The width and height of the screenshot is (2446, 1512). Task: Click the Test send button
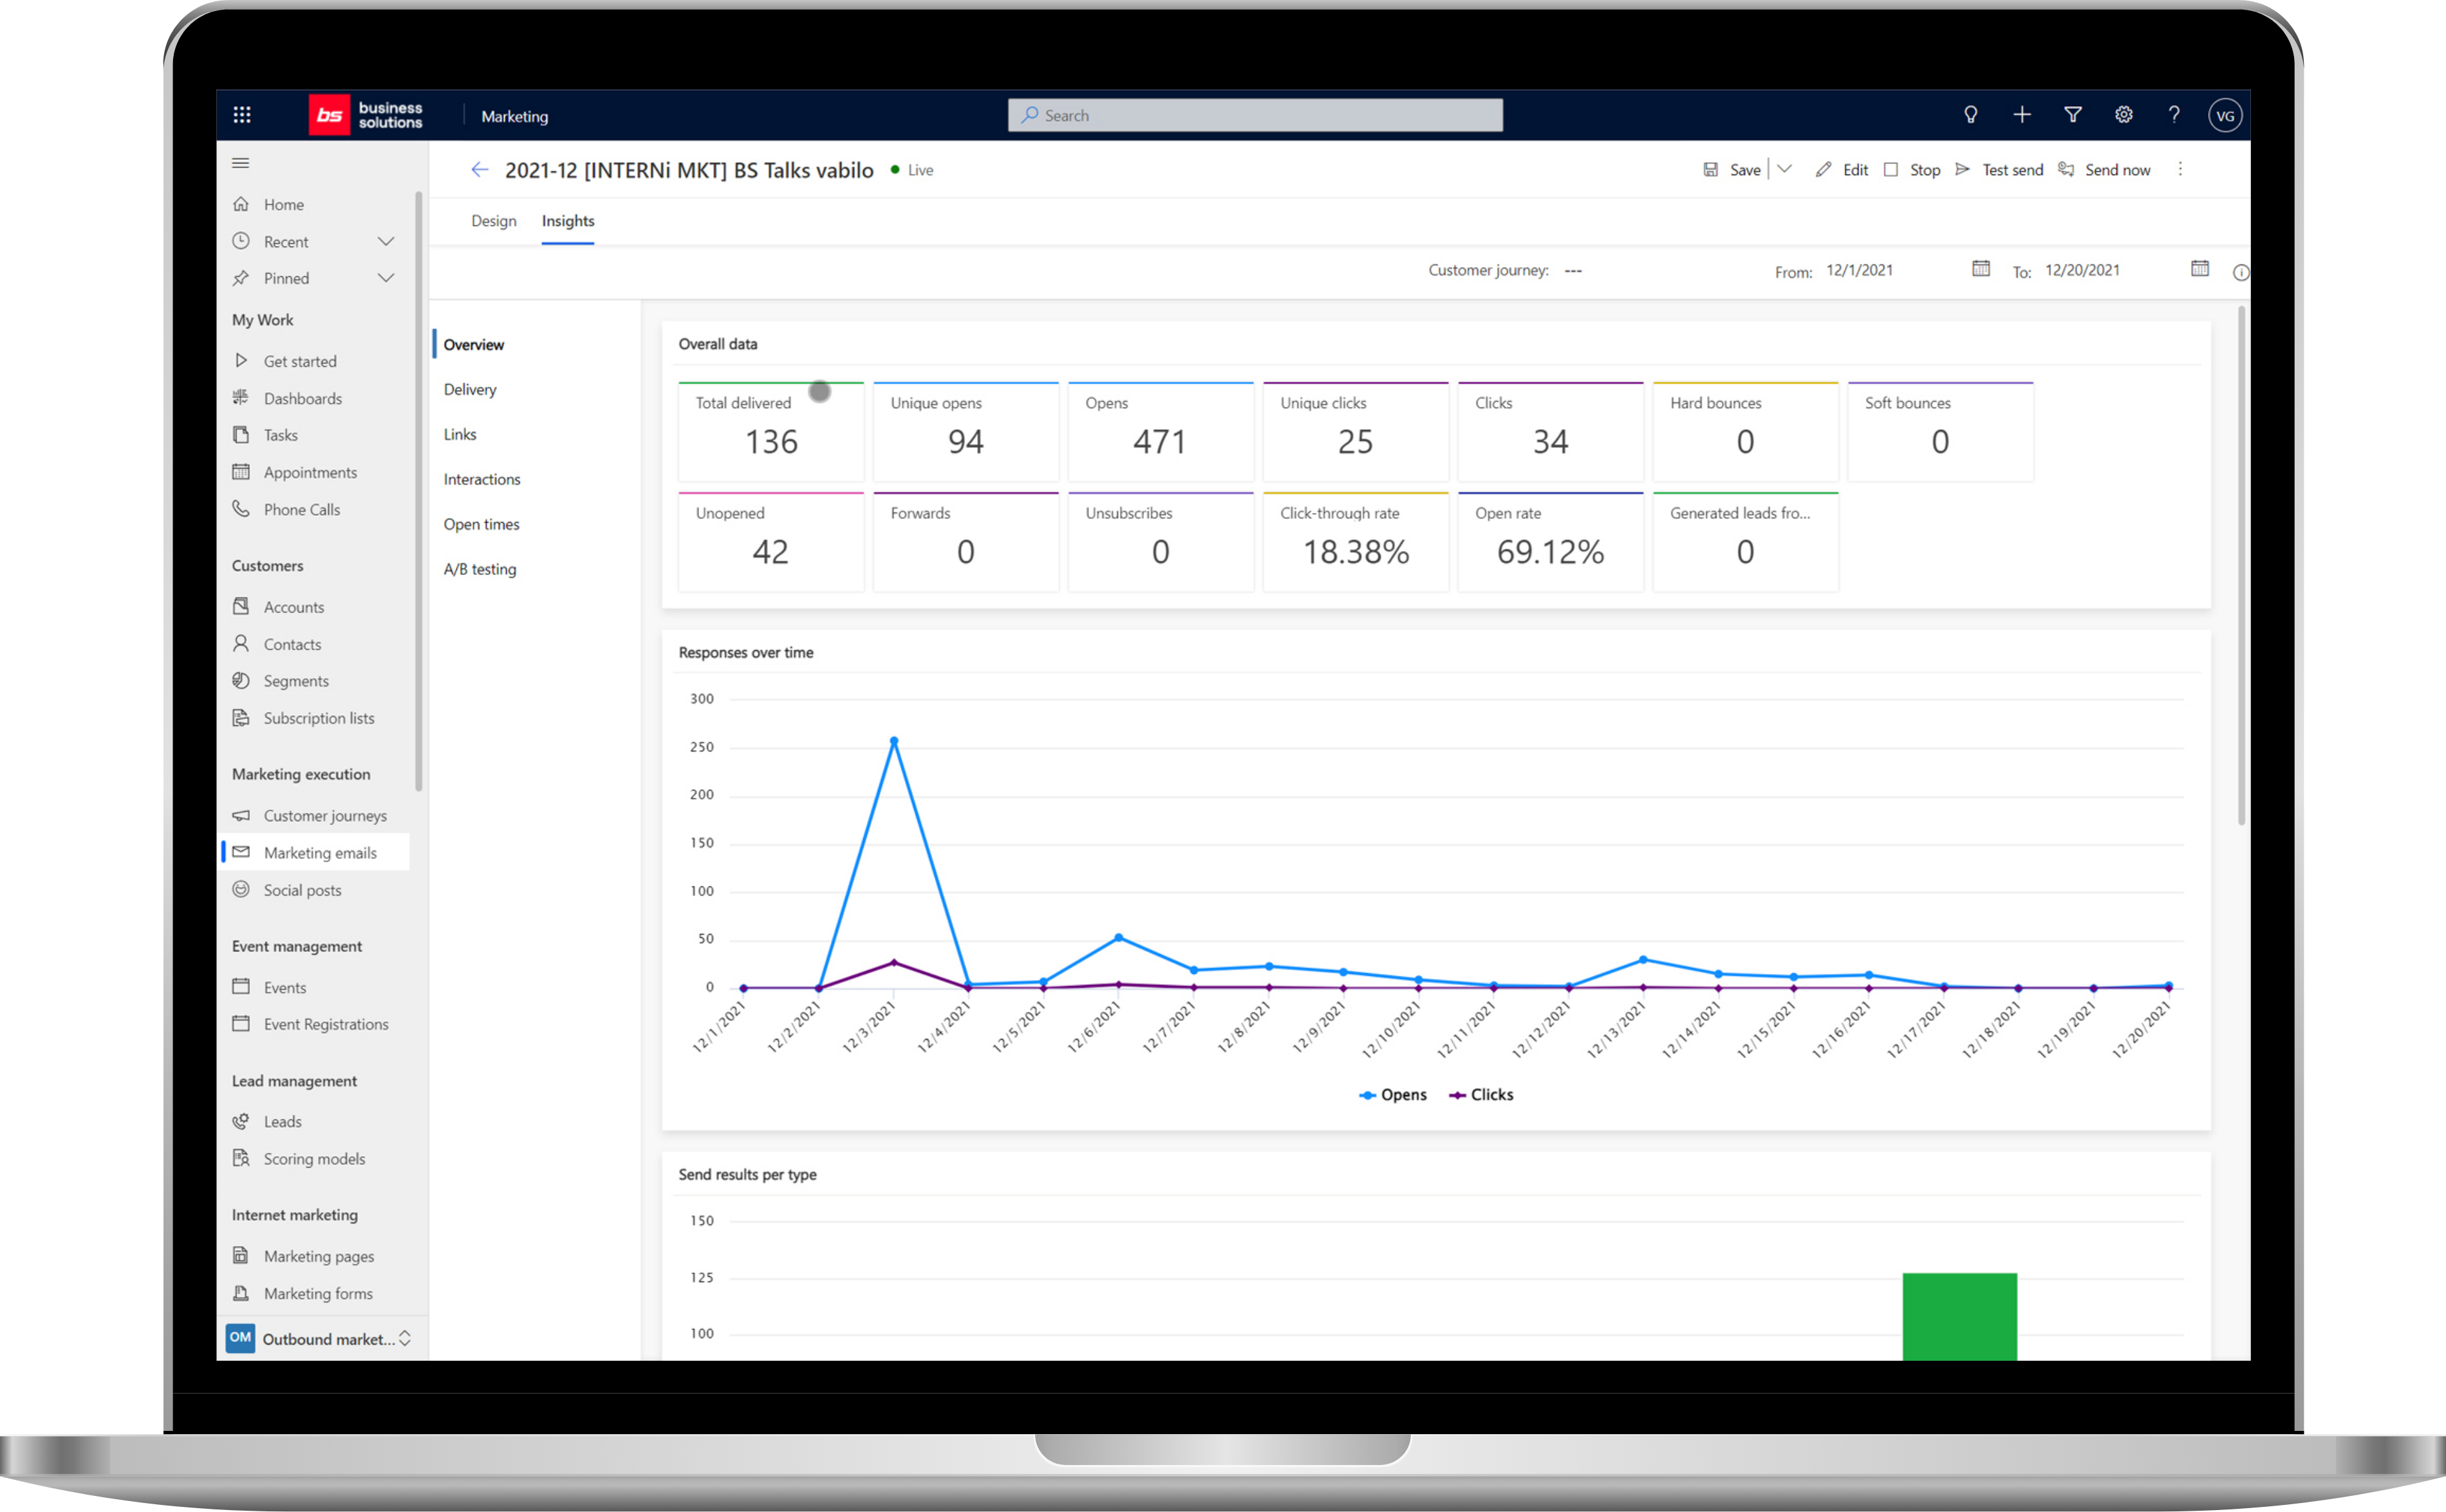point(1999,170)
